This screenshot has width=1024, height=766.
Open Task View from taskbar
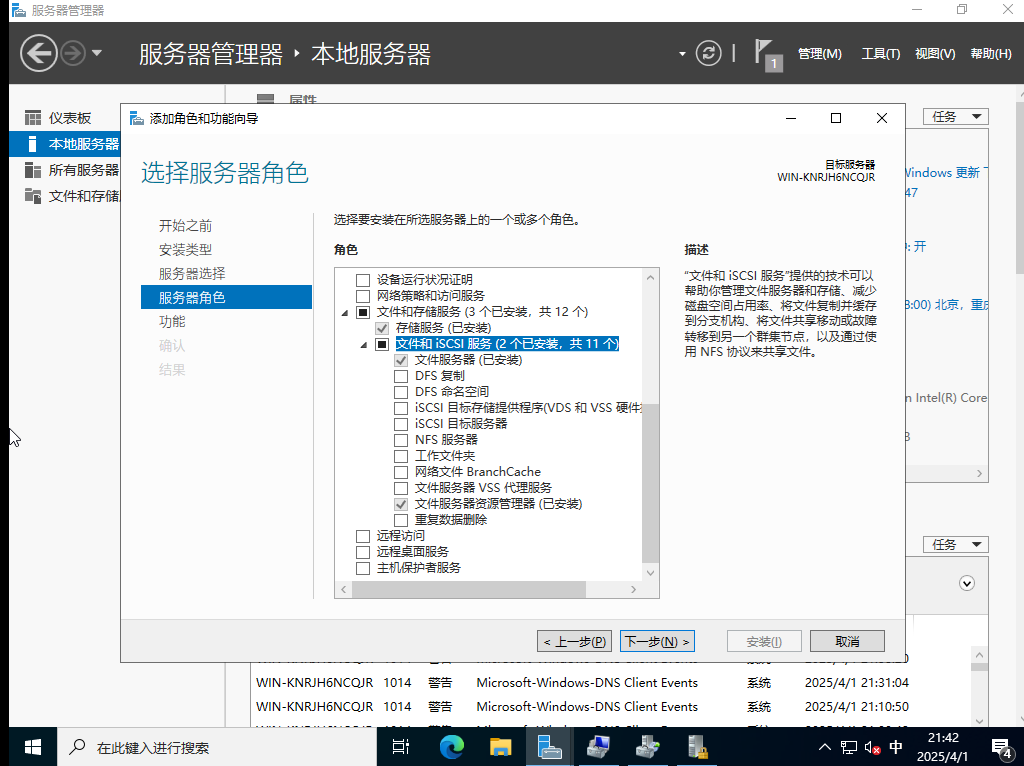click(400, 747)
